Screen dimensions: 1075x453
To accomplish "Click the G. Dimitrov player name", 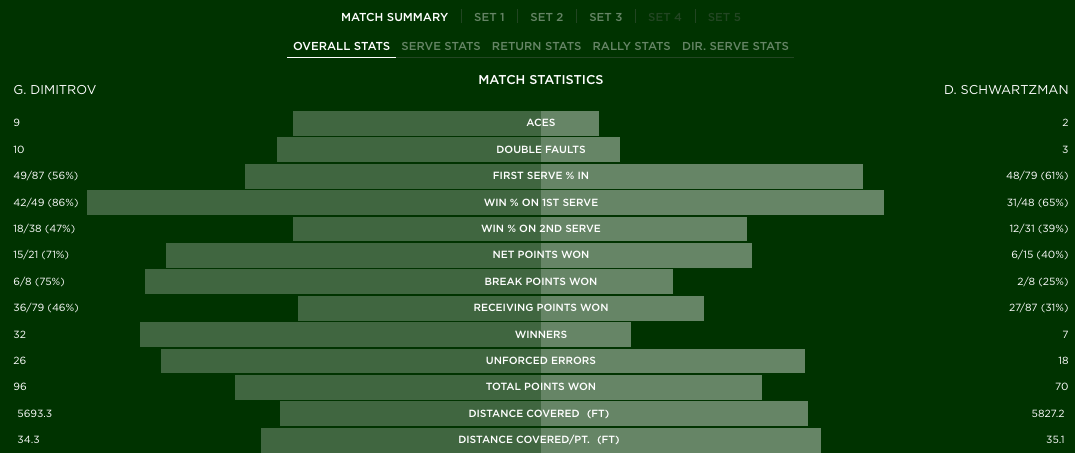I will click(55, 90).
